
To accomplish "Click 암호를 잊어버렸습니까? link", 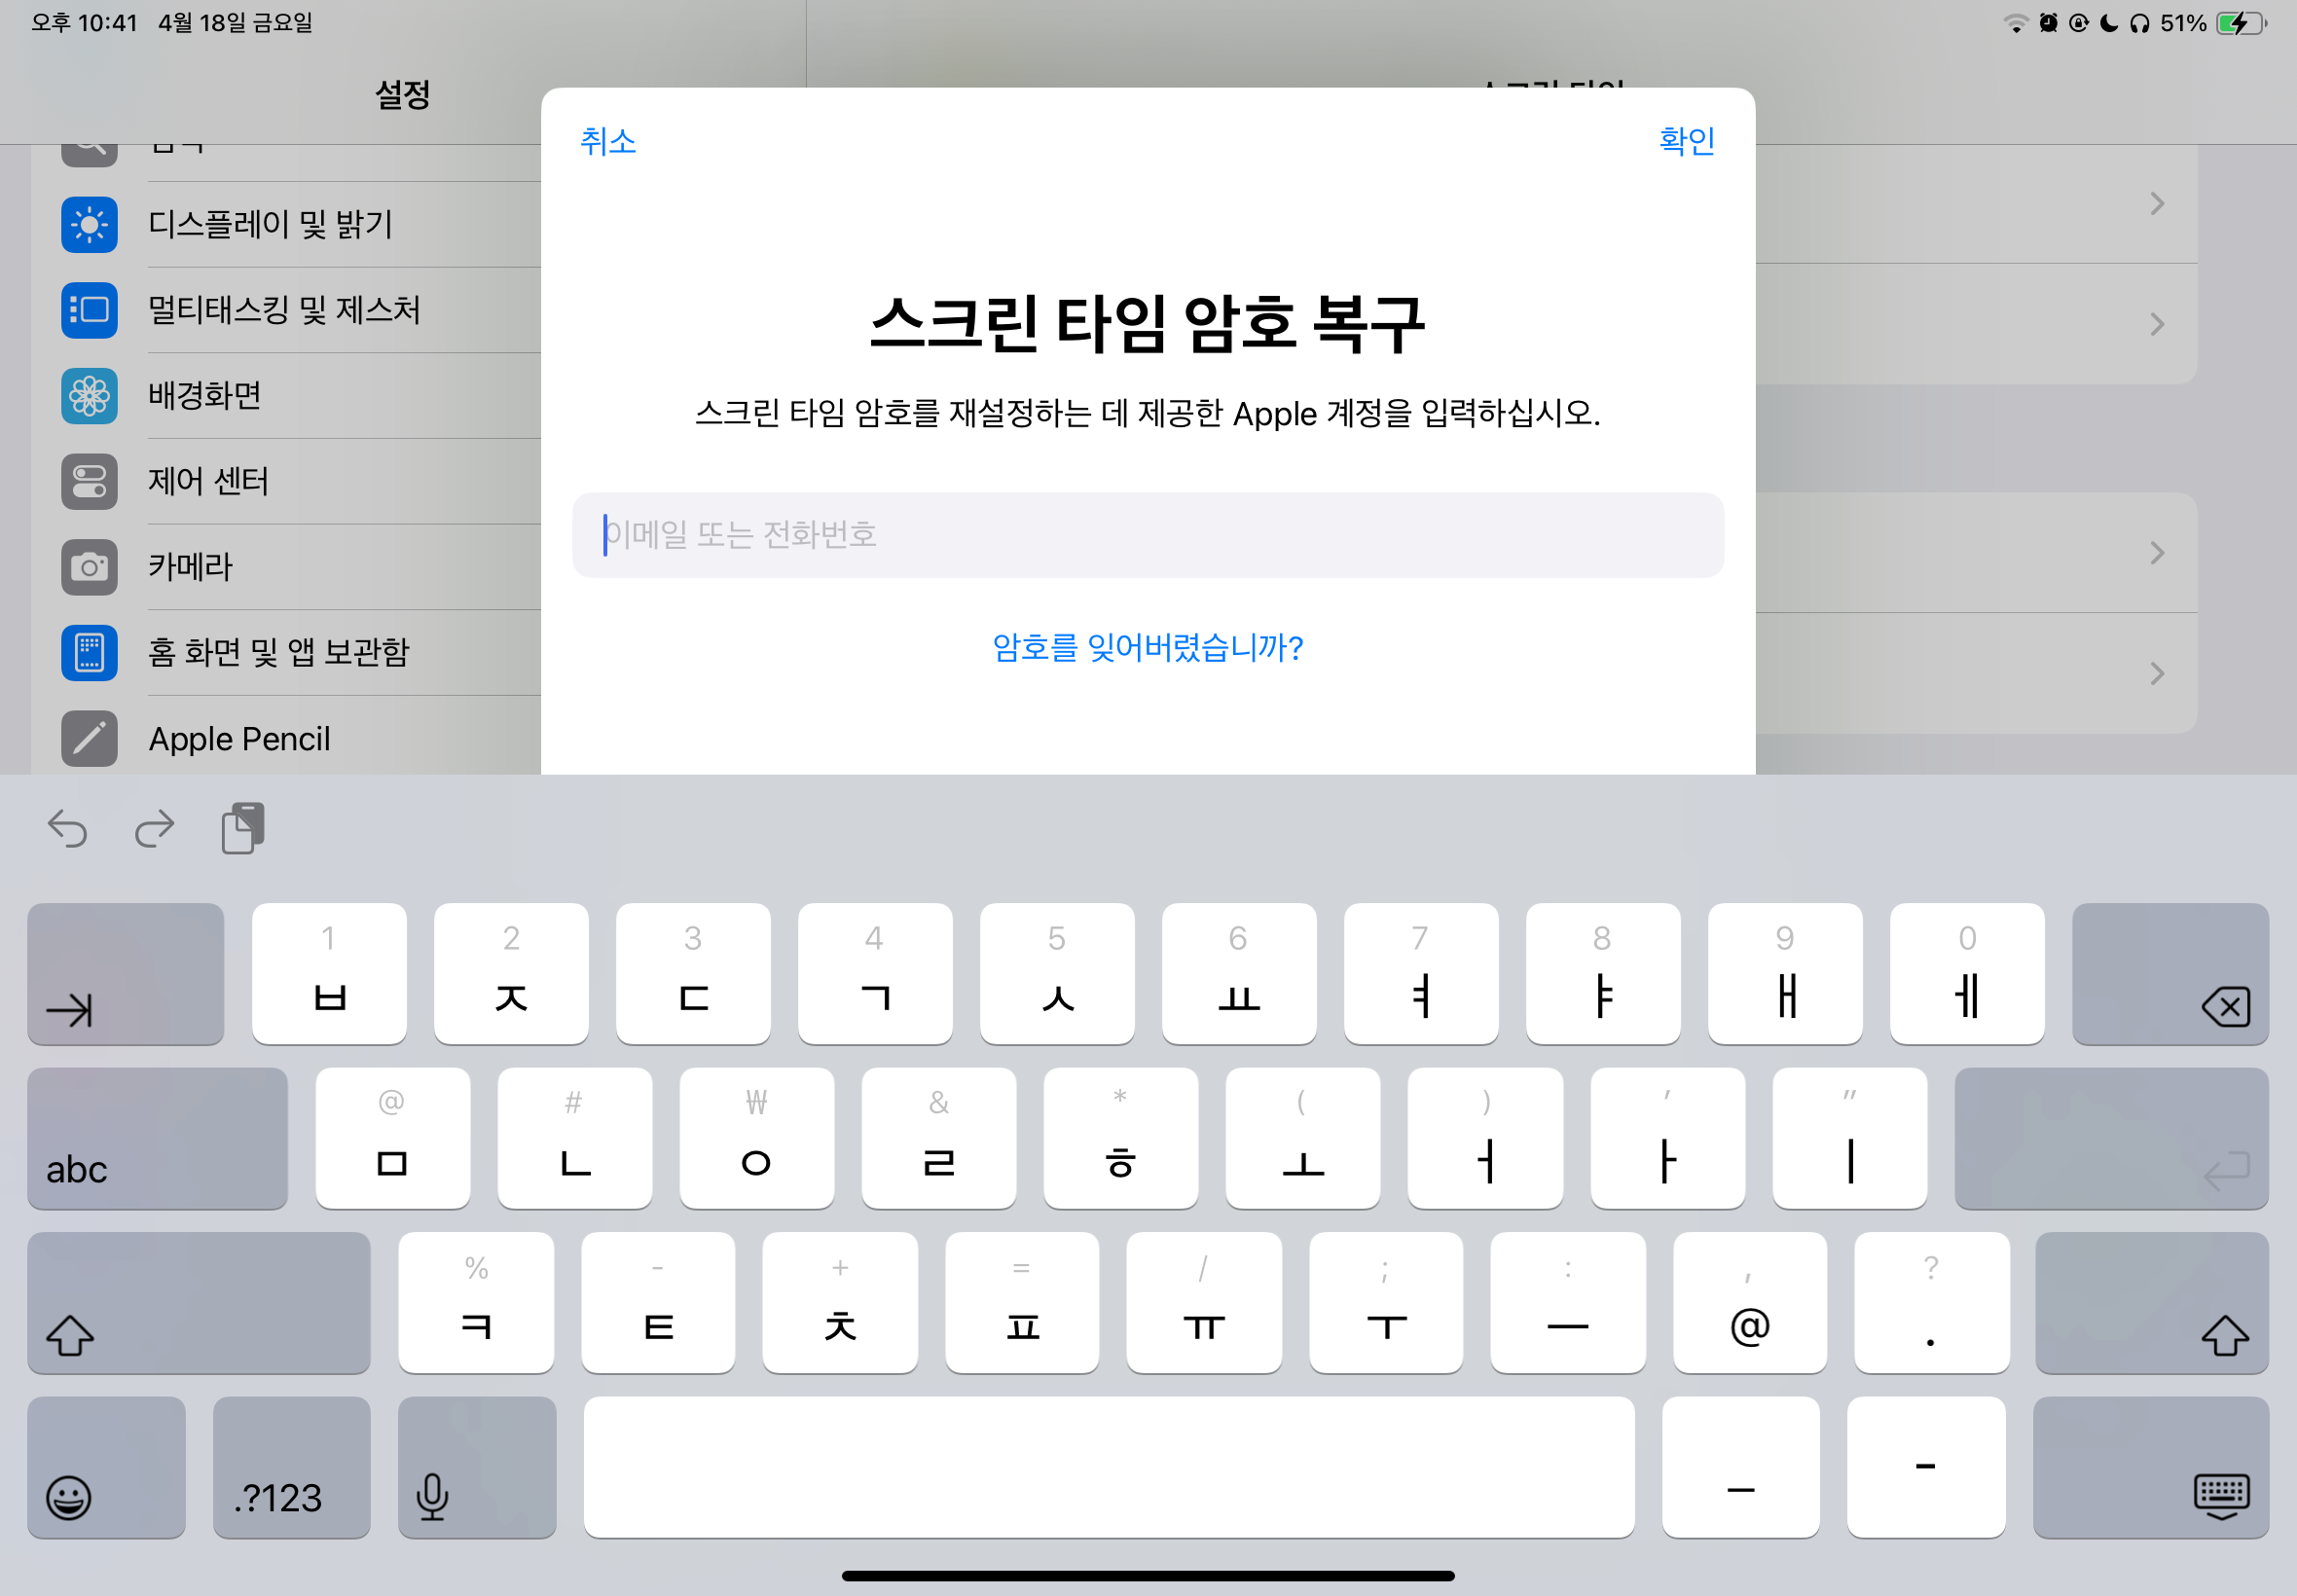I will click(x=1147, y=648).
